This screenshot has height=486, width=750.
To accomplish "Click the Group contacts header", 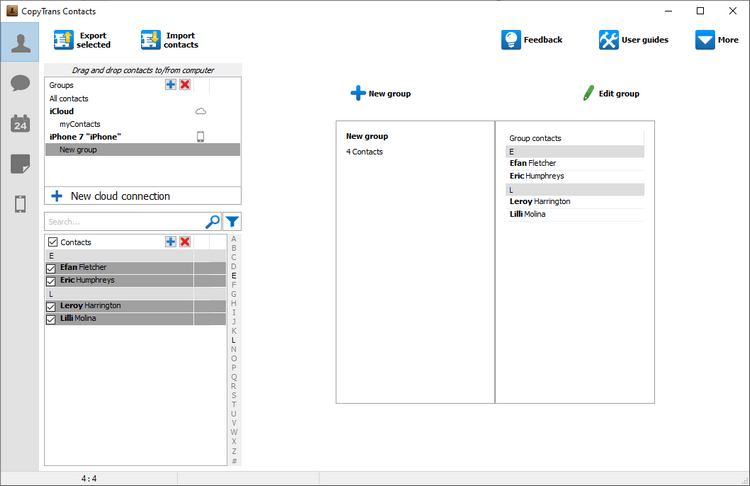I will coord(535,138).
